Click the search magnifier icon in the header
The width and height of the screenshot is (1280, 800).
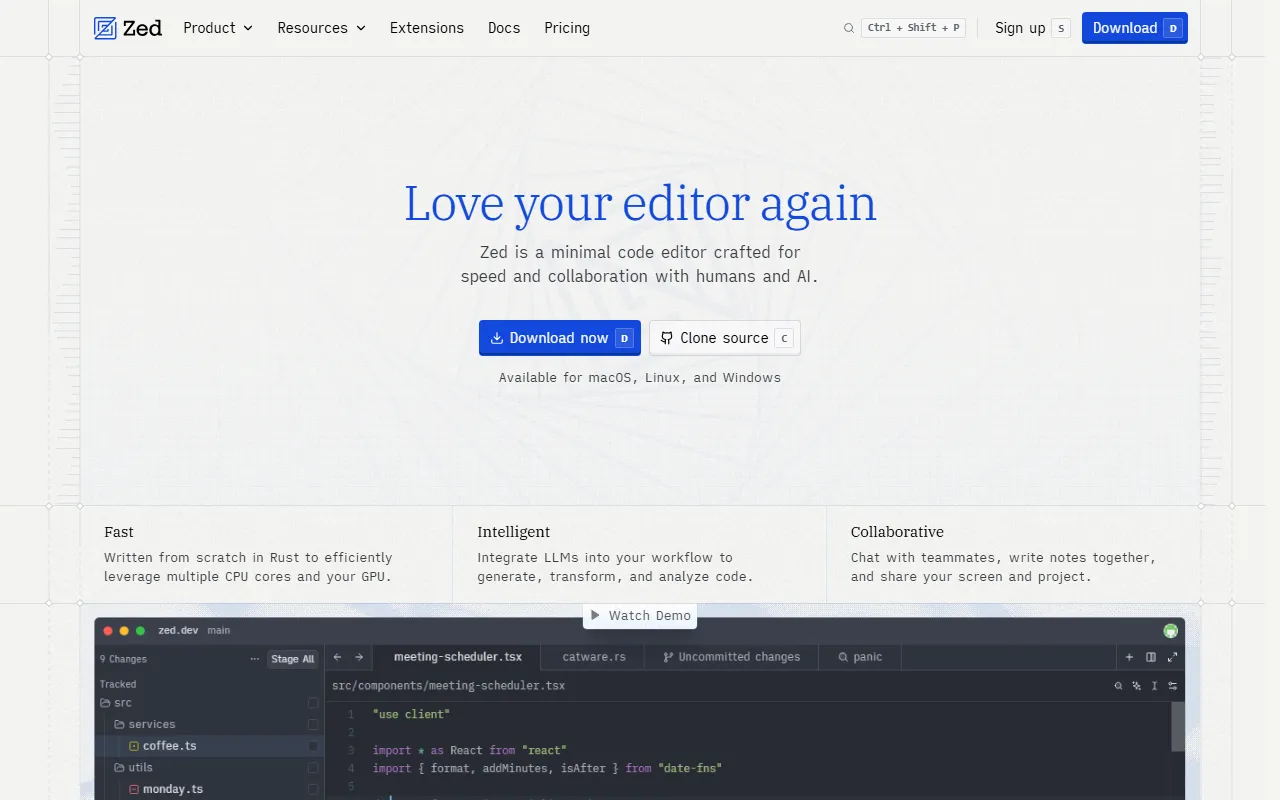tap(849, 28)
